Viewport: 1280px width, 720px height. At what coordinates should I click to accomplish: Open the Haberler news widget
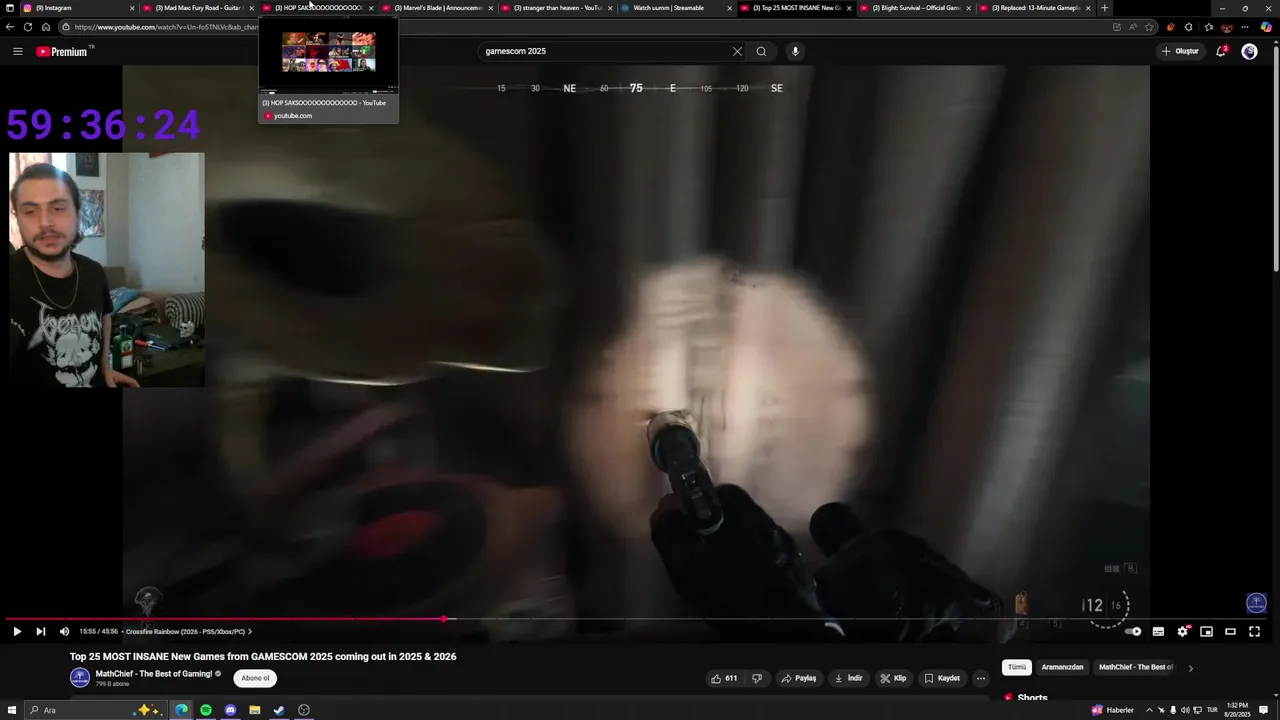click(x=1112, y=710)
